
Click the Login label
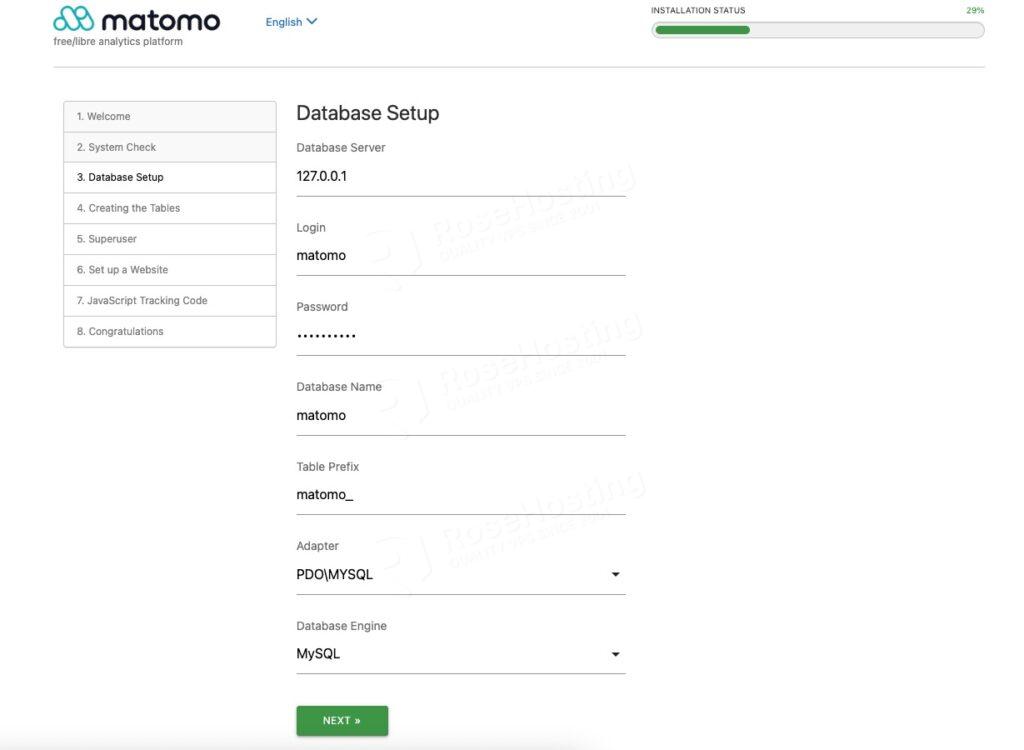[311, 227]
